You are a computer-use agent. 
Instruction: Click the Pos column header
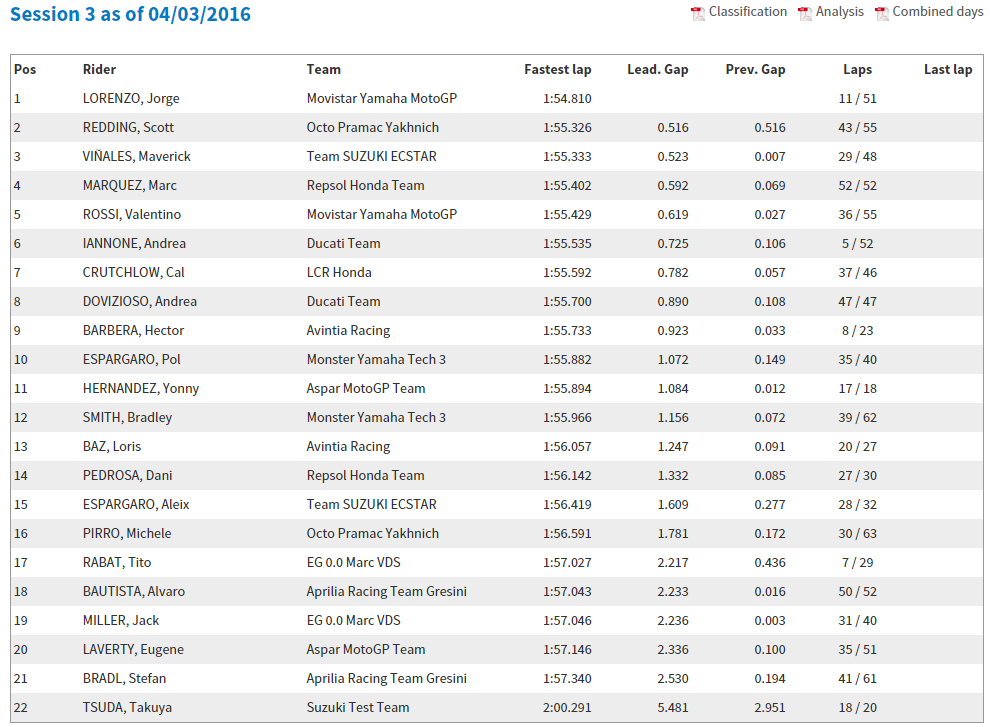tap(25, 69)
